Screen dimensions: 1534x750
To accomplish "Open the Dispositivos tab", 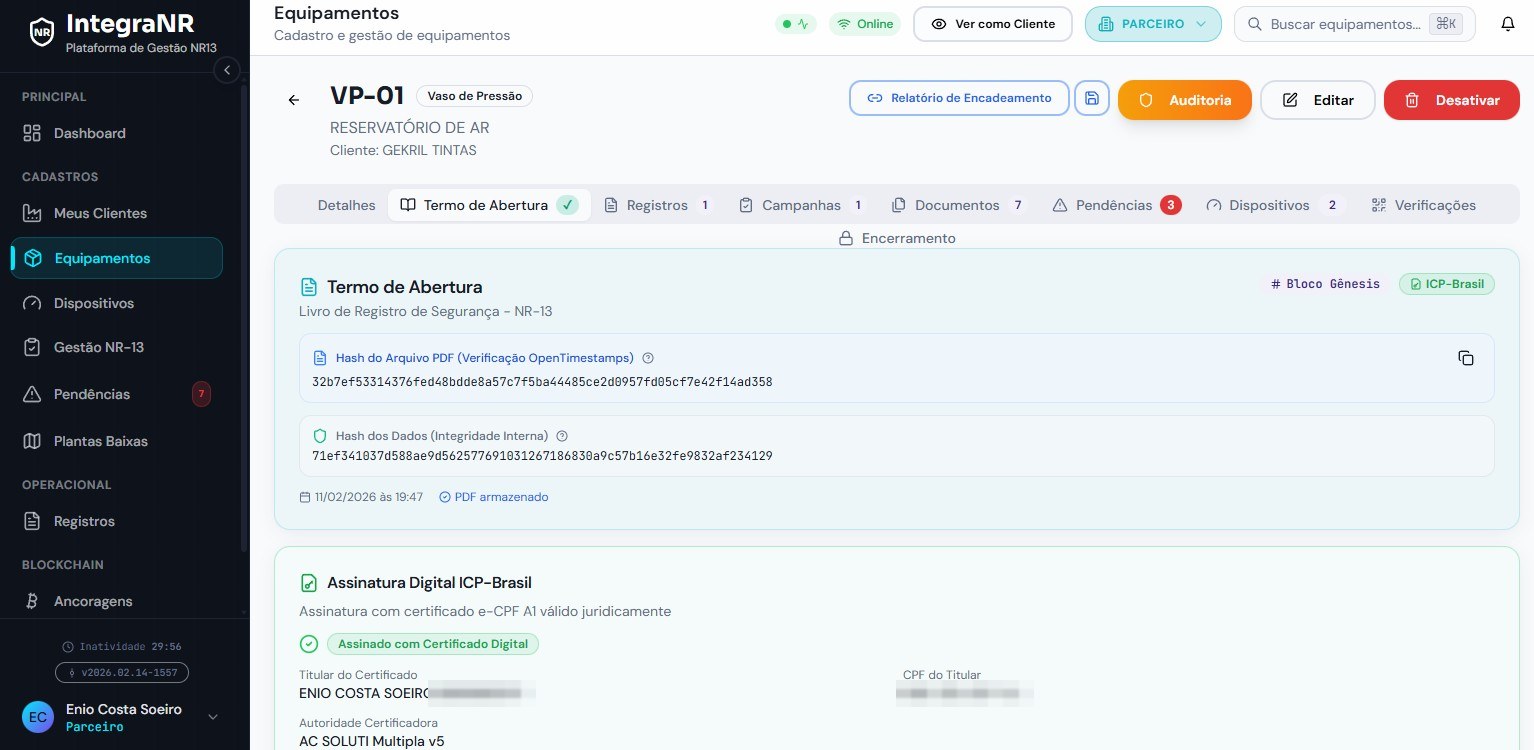I will (x=1274, y=205).
